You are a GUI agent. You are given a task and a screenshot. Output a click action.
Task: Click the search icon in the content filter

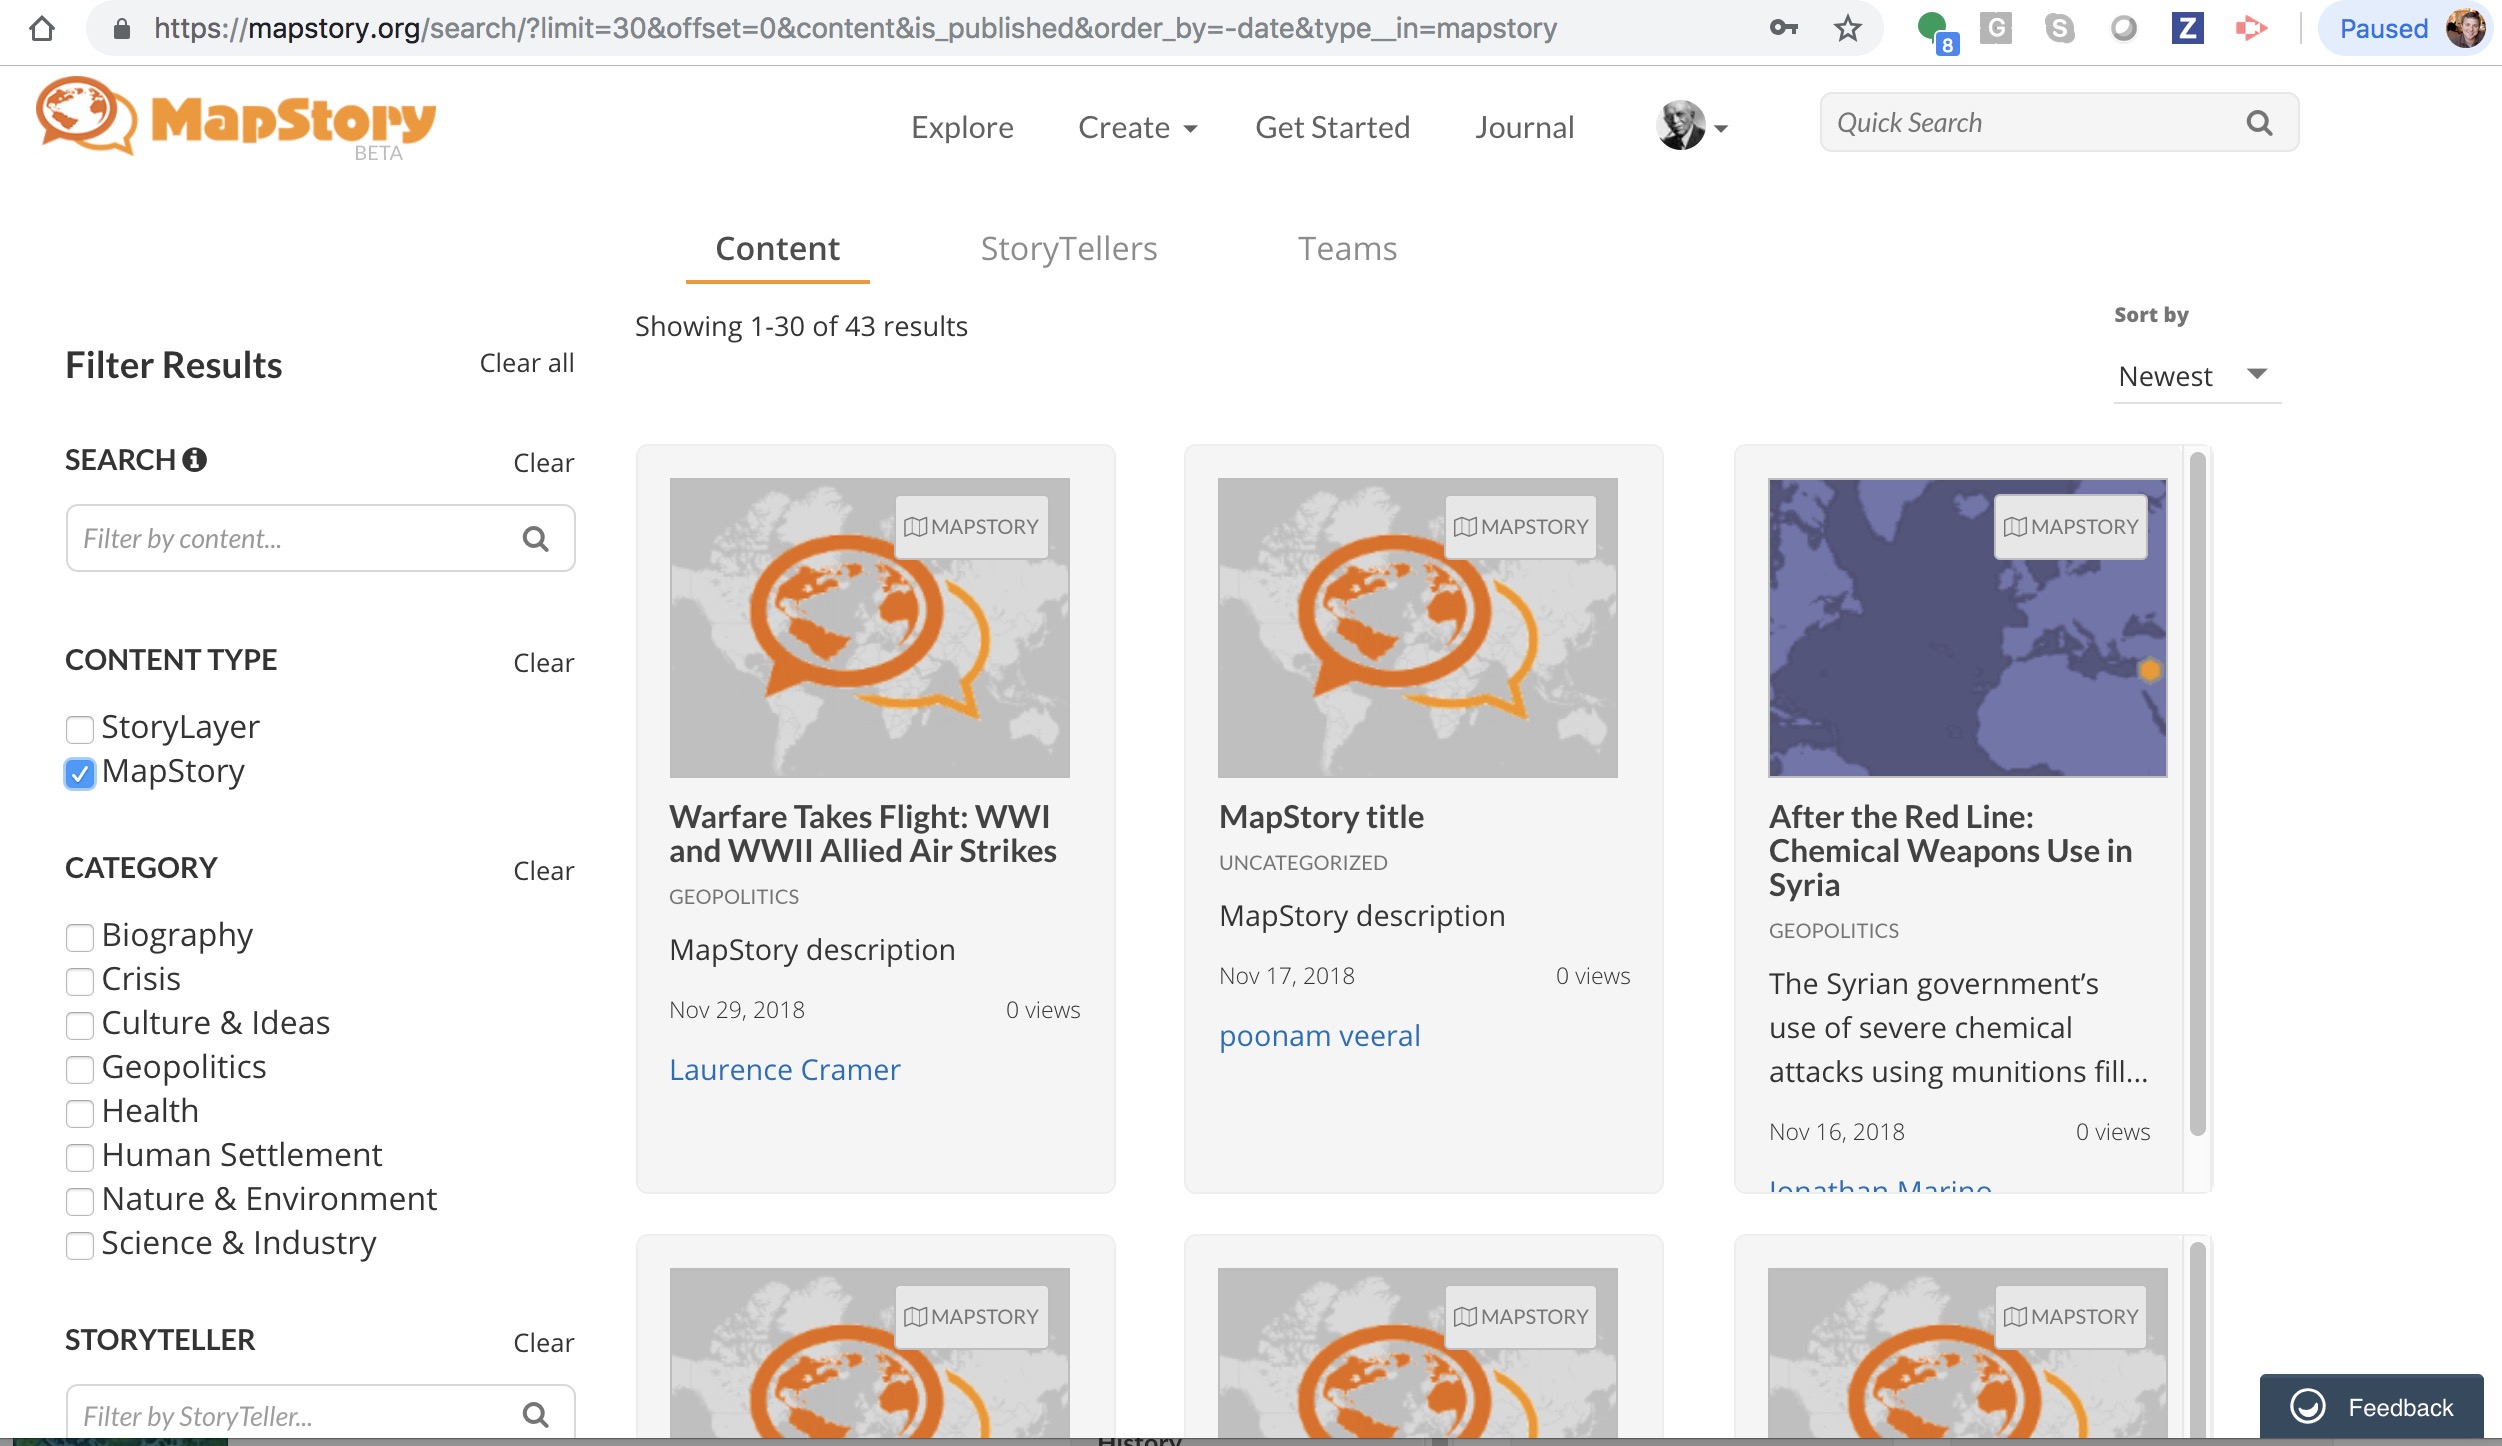coord(536,538)
